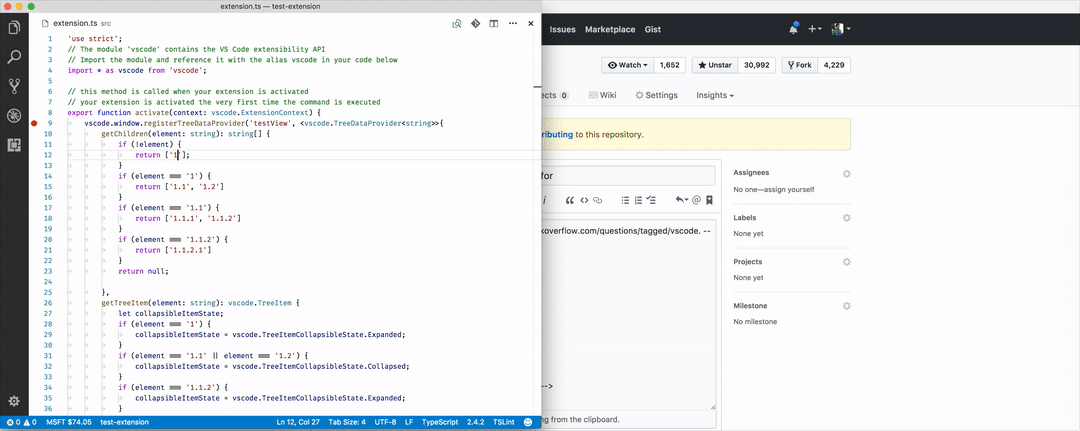The width and height of the screenshot is (1080, 431).
Task: Open the 4,229 forks count
Action: click(x=834, y=65)
